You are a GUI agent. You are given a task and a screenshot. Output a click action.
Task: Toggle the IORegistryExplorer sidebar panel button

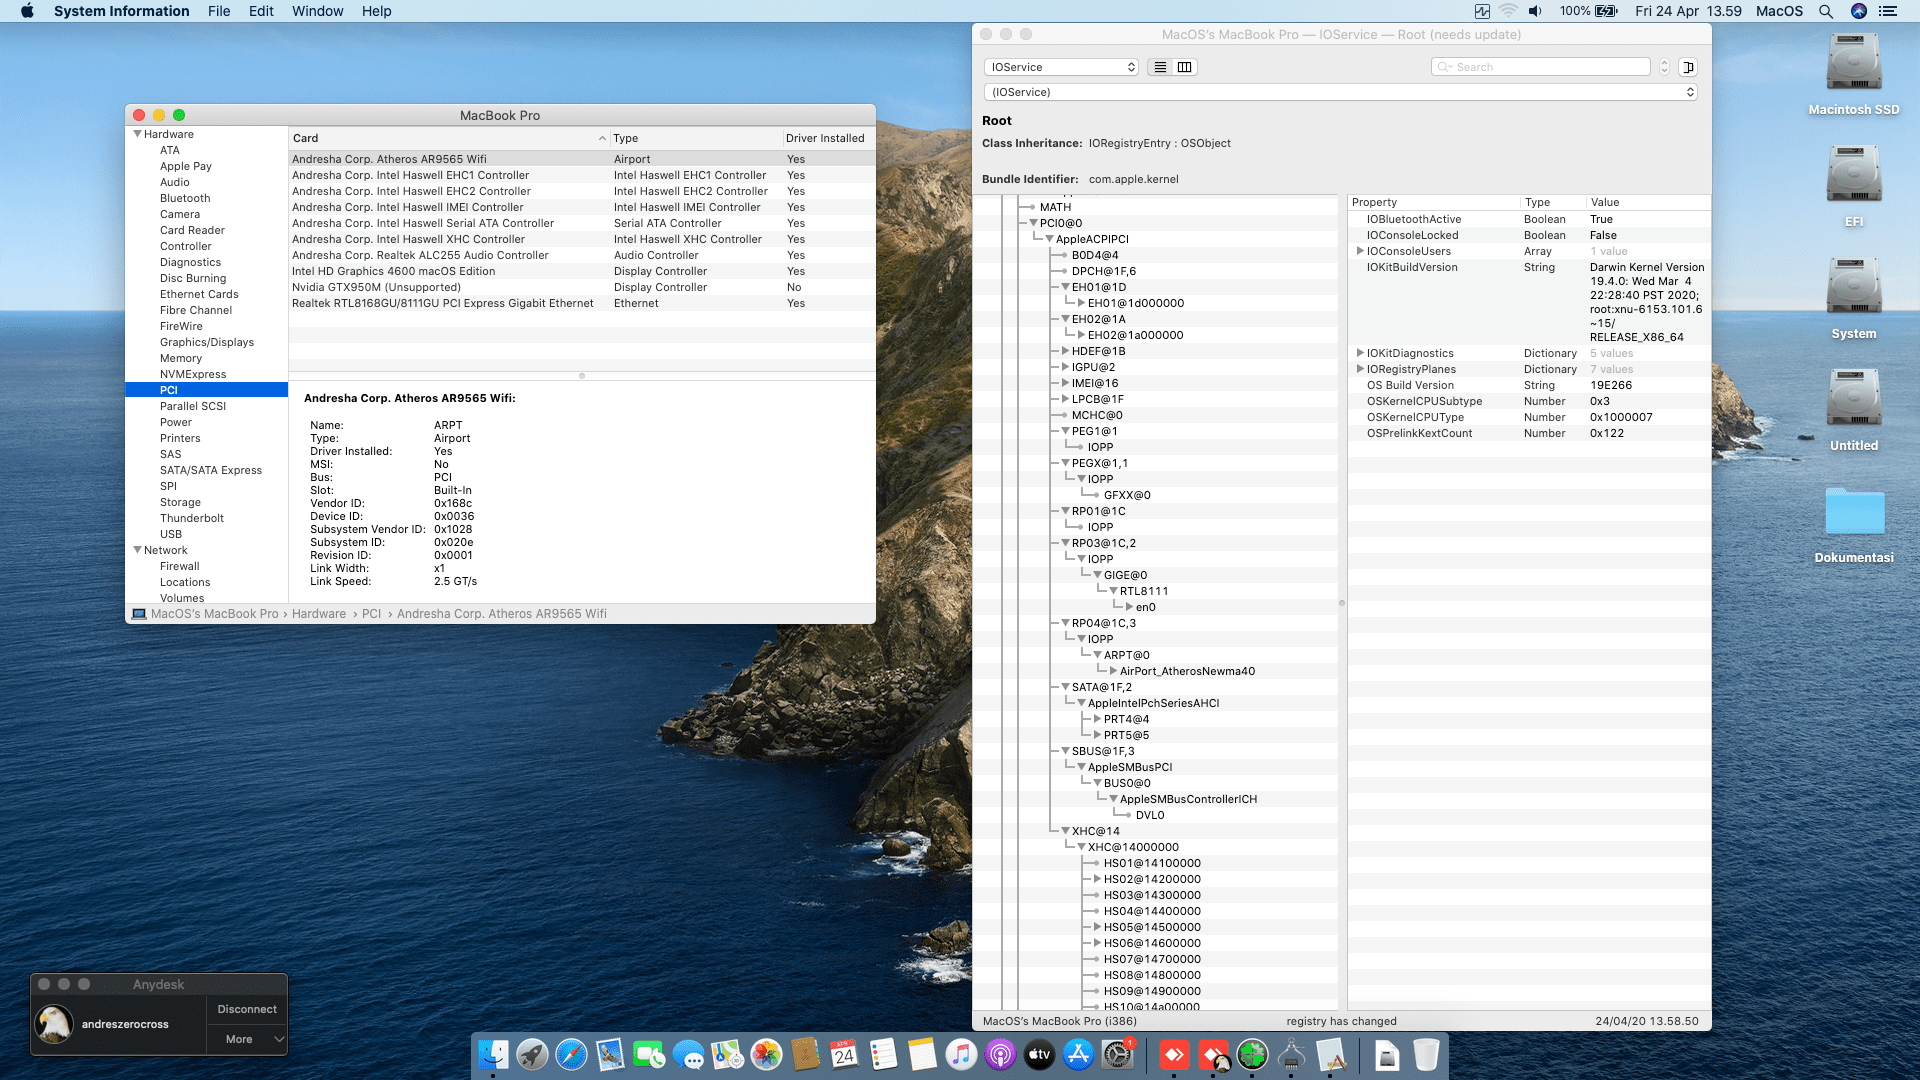coord(1688,67)
